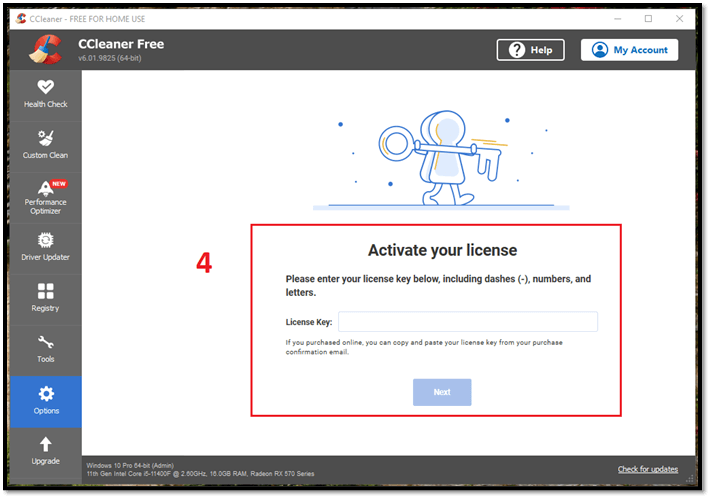Image resolution: width=711 pixels, height=499 pixels.
Task: Click the 'Activate your license' heading
Action: tap(442, 250)
